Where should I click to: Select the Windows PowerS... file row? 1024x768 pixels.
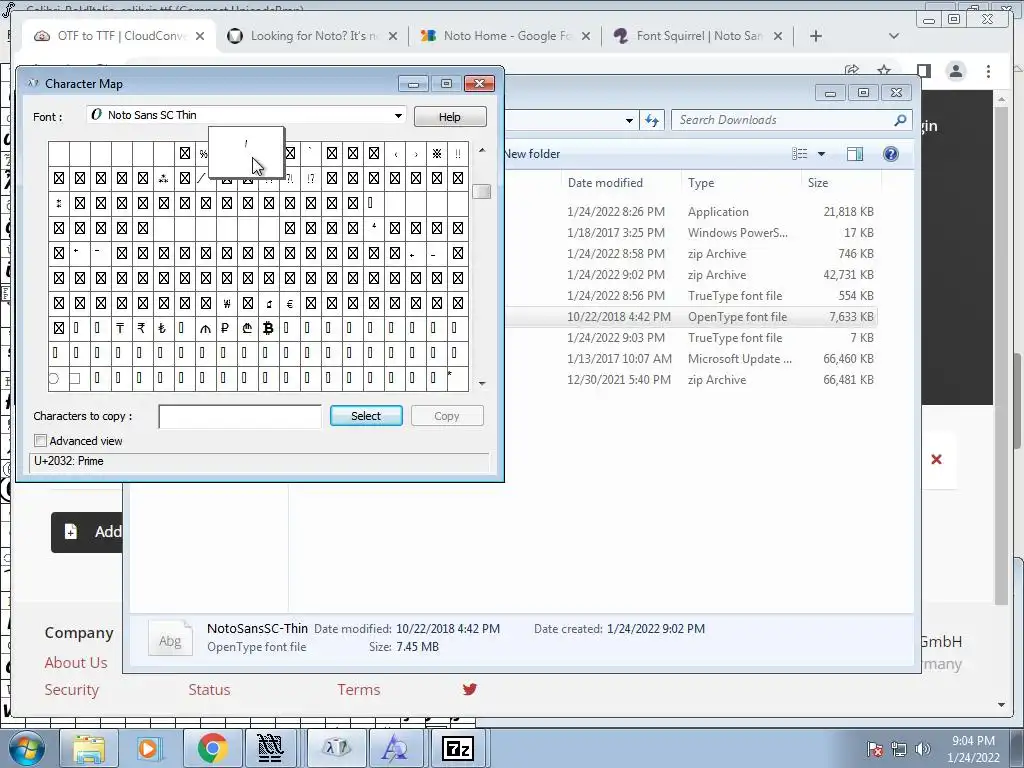tap(692, 232)
